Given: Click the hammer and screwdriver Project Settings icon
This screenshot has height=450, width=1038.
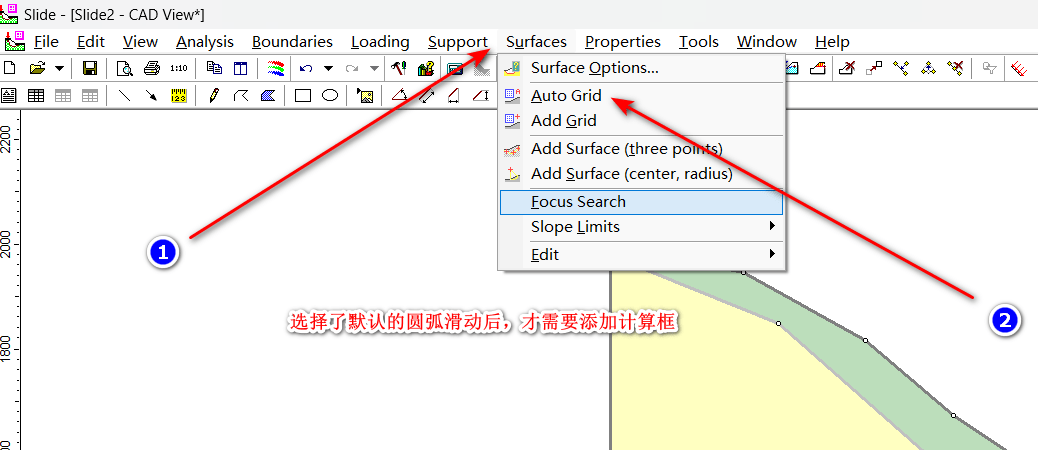Looking at the screenshot, I should pyautogui.click(x=399, y=68).
